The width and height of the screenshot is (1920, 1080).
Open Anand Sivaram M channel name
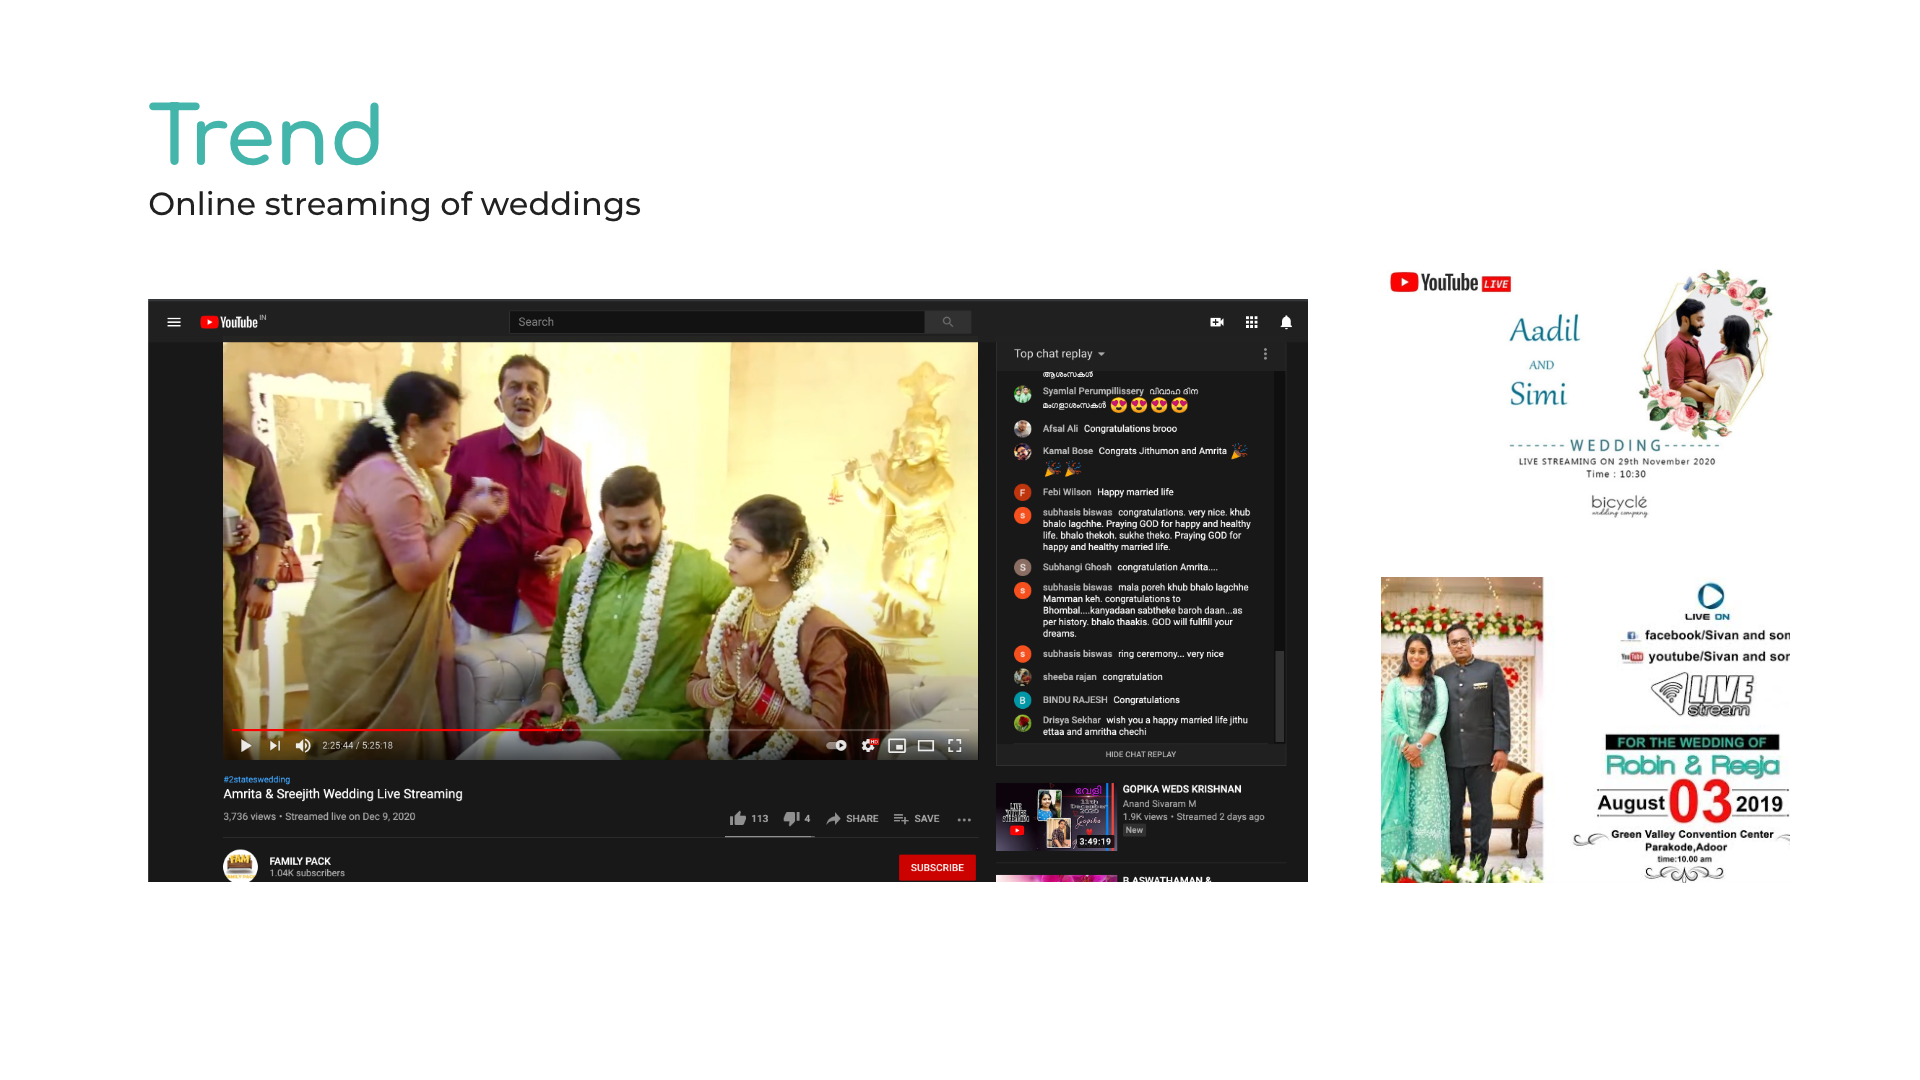[x=1159, y=803]
